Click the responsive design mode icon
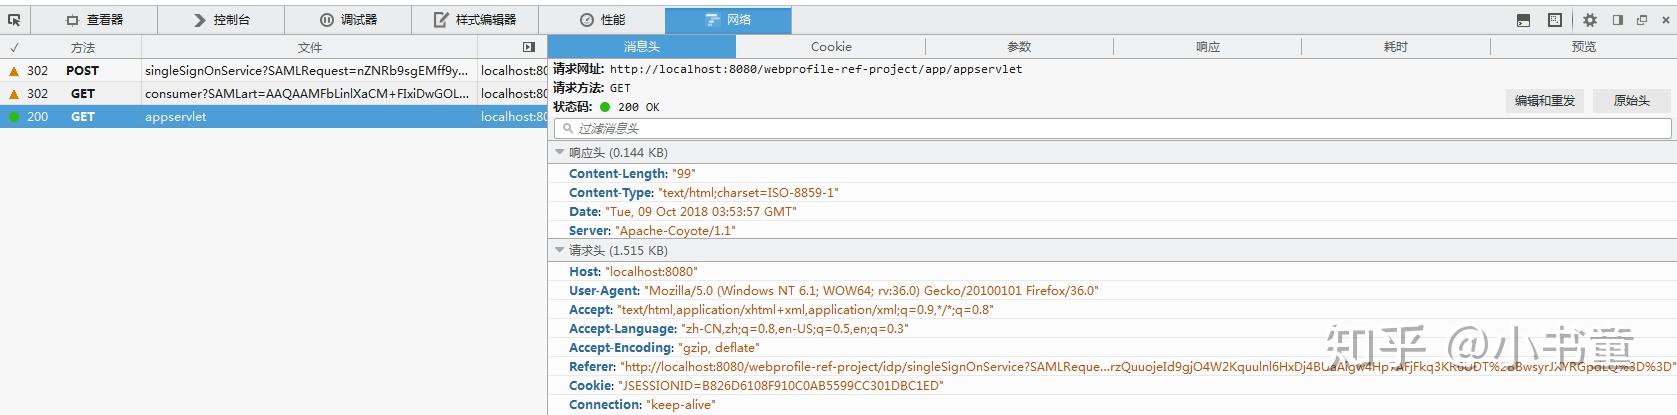Viewport: 1677px width, 415px height. pos(1555,20)
